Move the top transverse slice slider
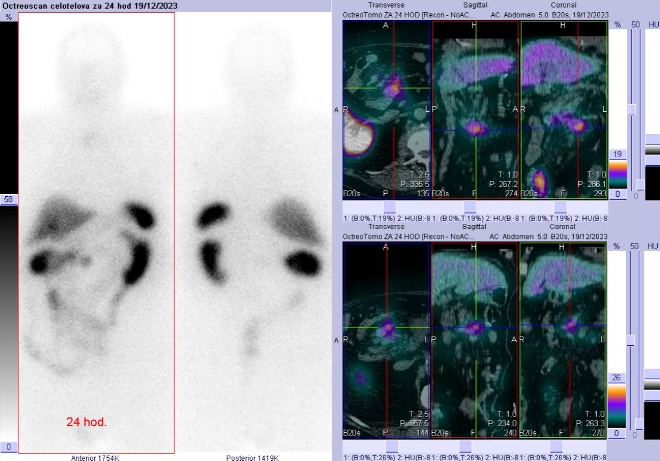 click(x=390, y=207)
